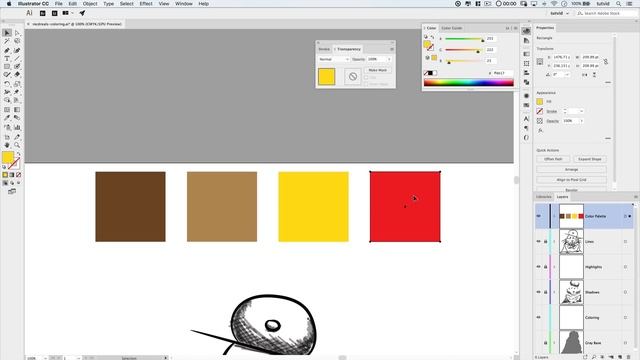Open the Character panel icon in the dock
This screenshot has width=640, height=360.
pos(526,118)
